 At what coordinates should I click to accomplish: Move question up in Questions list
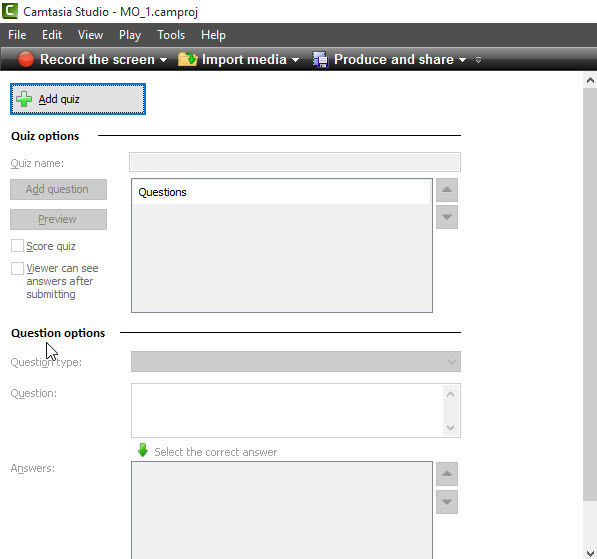447,190
